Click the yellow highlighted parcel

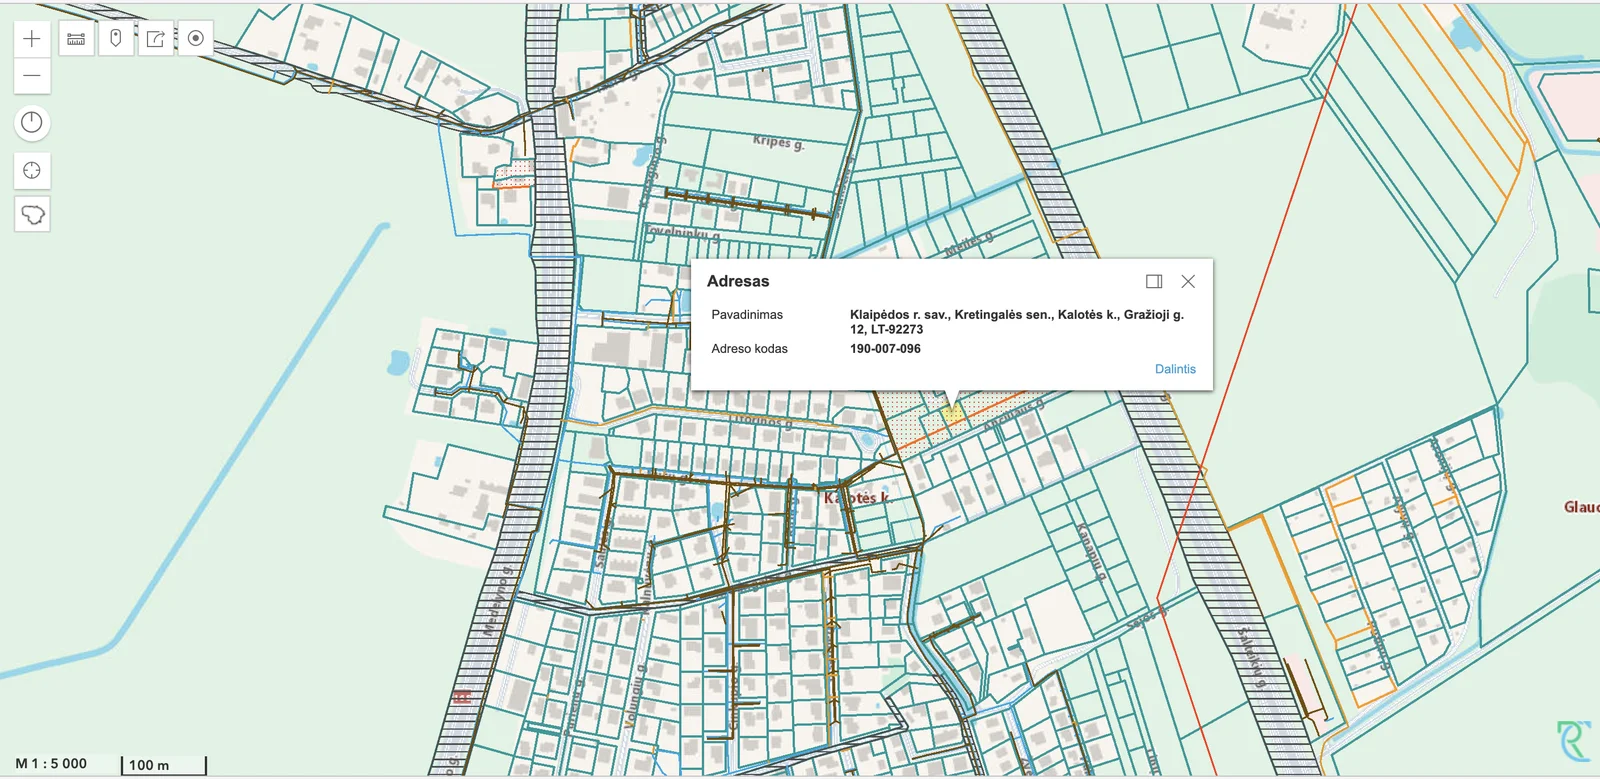953,412
